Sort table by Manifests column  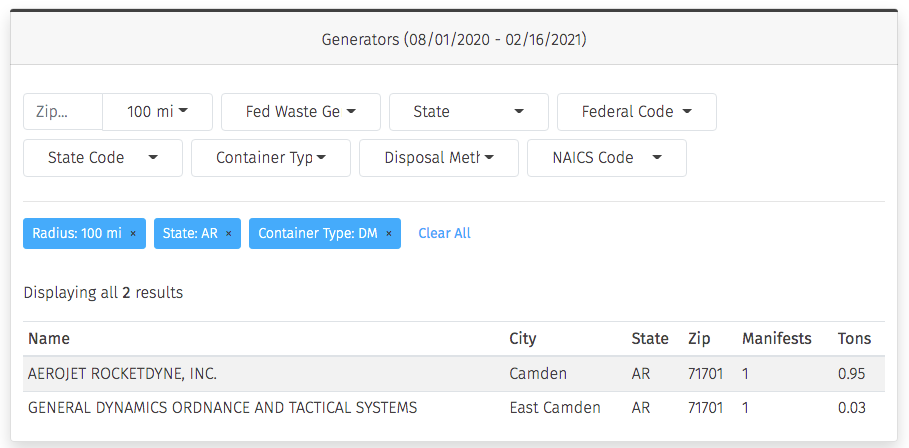(776, 338)
